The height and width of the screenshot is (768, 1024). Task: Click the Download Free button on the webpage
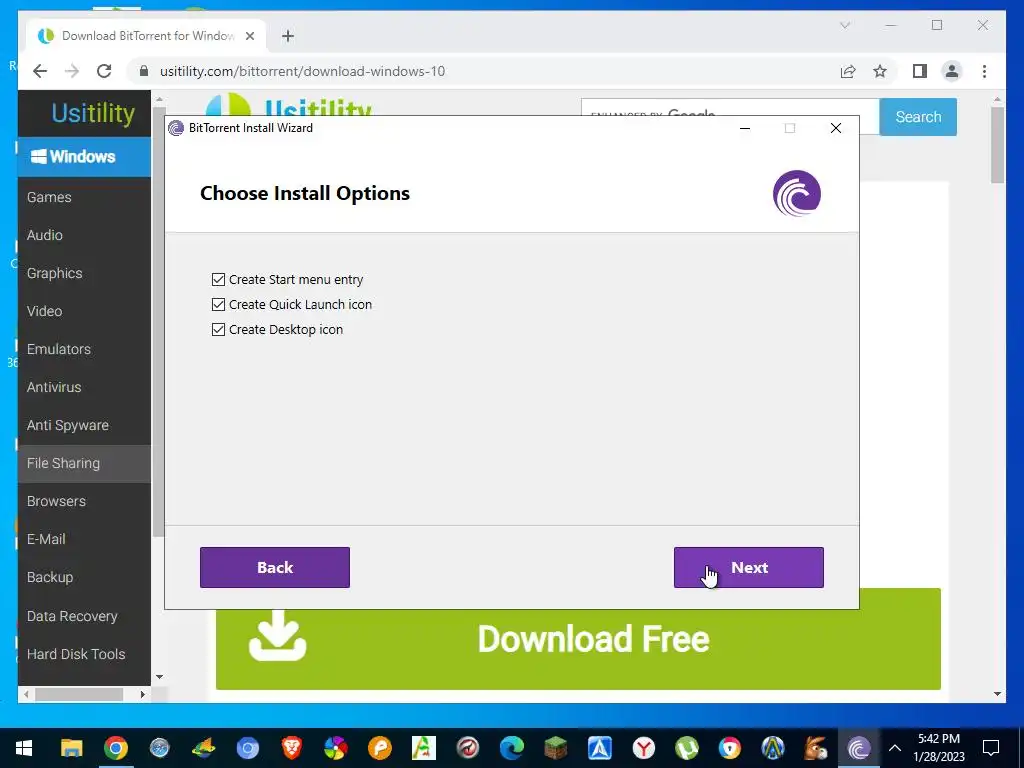[578, 639]
